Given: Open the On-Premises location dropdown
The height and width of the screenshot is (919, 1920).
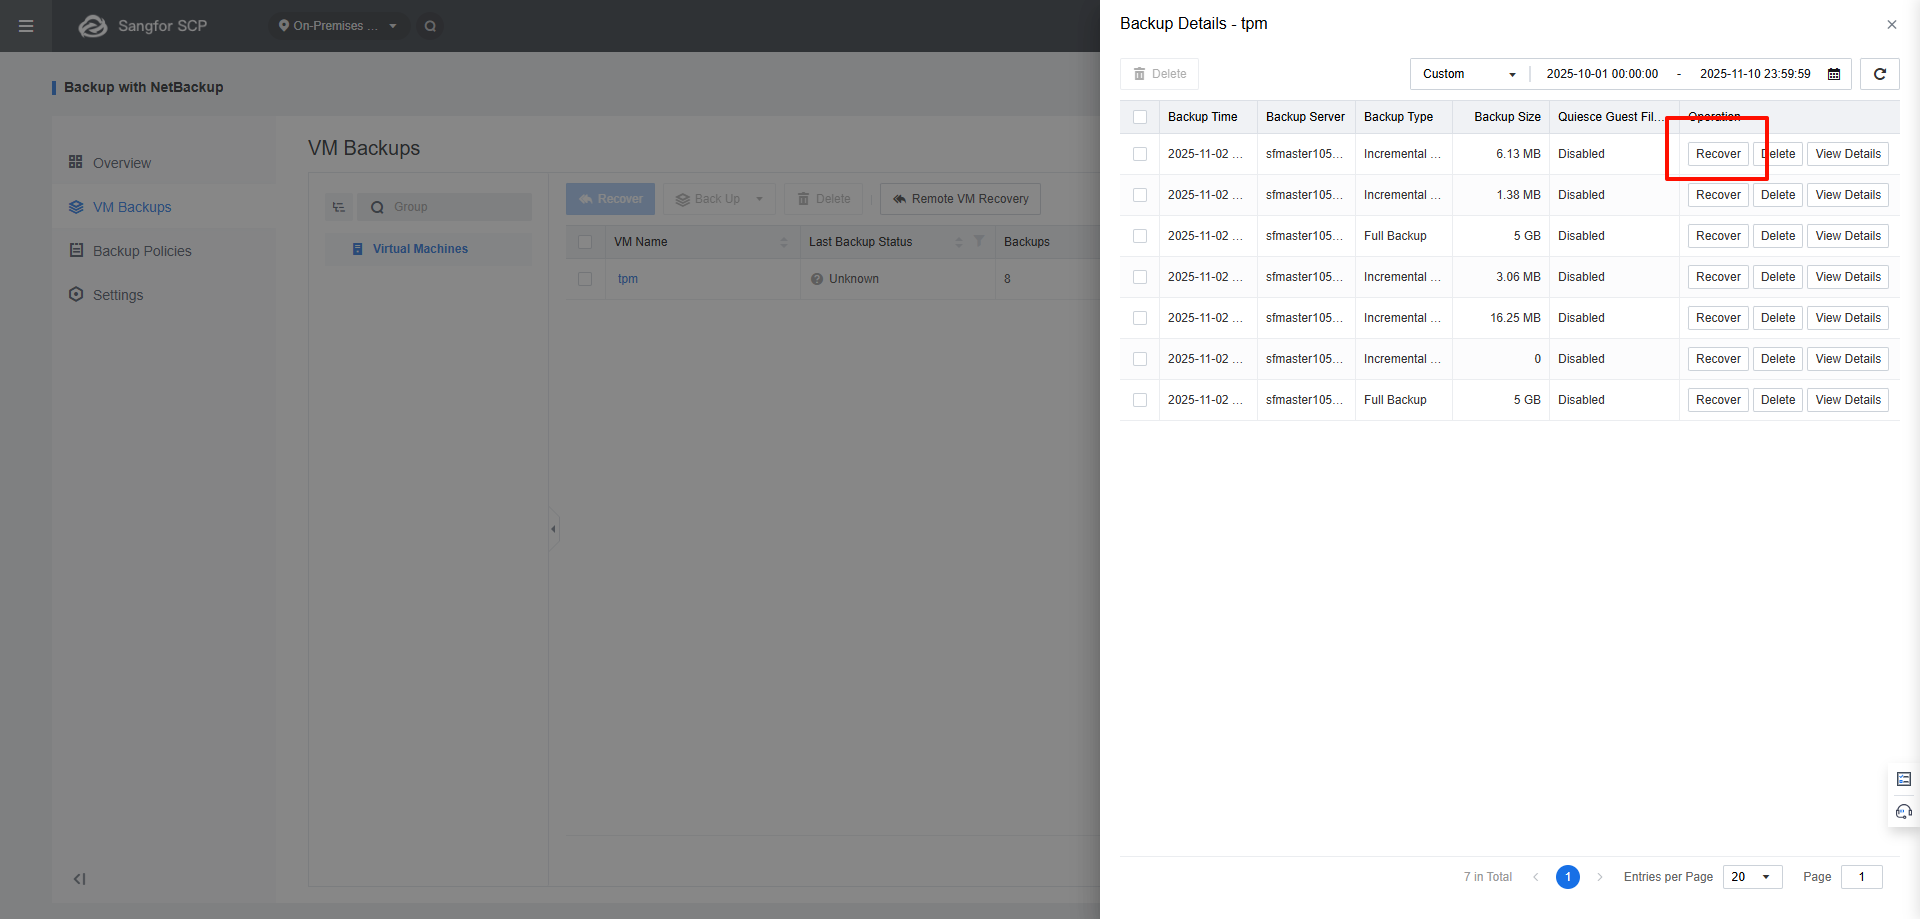Looking at the screenshot, I should 338,26.
